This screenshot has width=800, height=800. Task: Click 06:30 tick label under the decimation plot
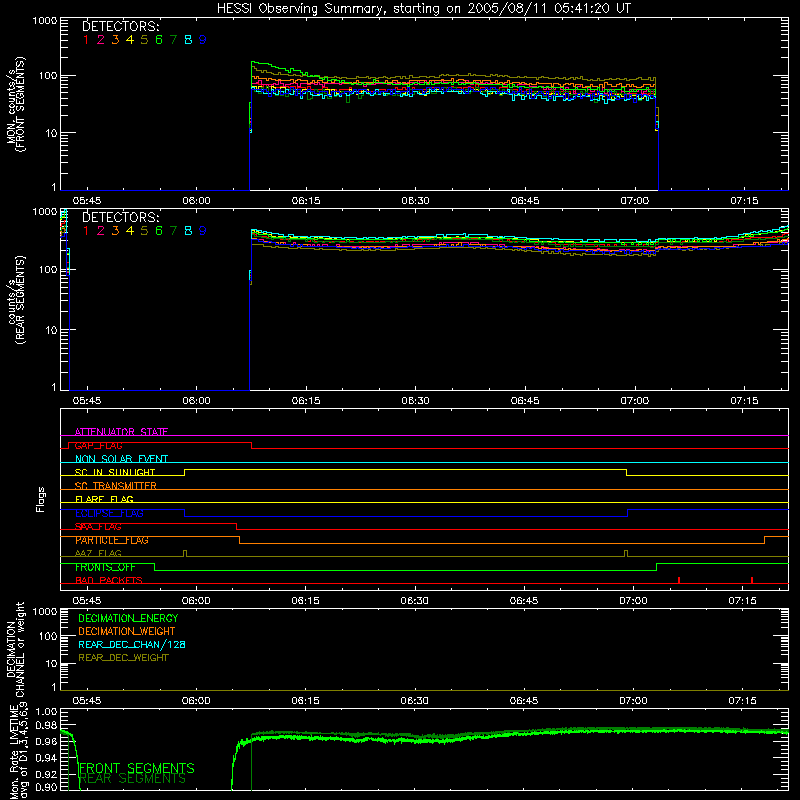coord(414,701)
